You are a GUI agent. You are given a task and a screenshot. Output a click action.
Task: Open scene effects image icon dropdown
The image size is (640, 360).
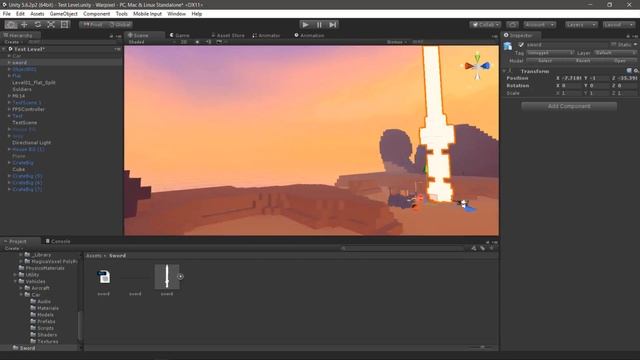pos(220,42)
